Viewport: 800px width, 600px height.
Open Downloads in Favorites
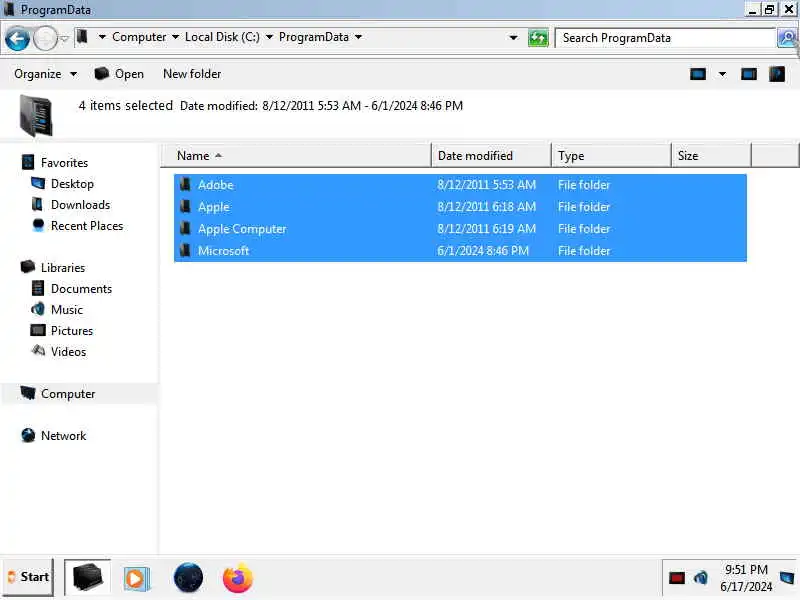(80, 205)
